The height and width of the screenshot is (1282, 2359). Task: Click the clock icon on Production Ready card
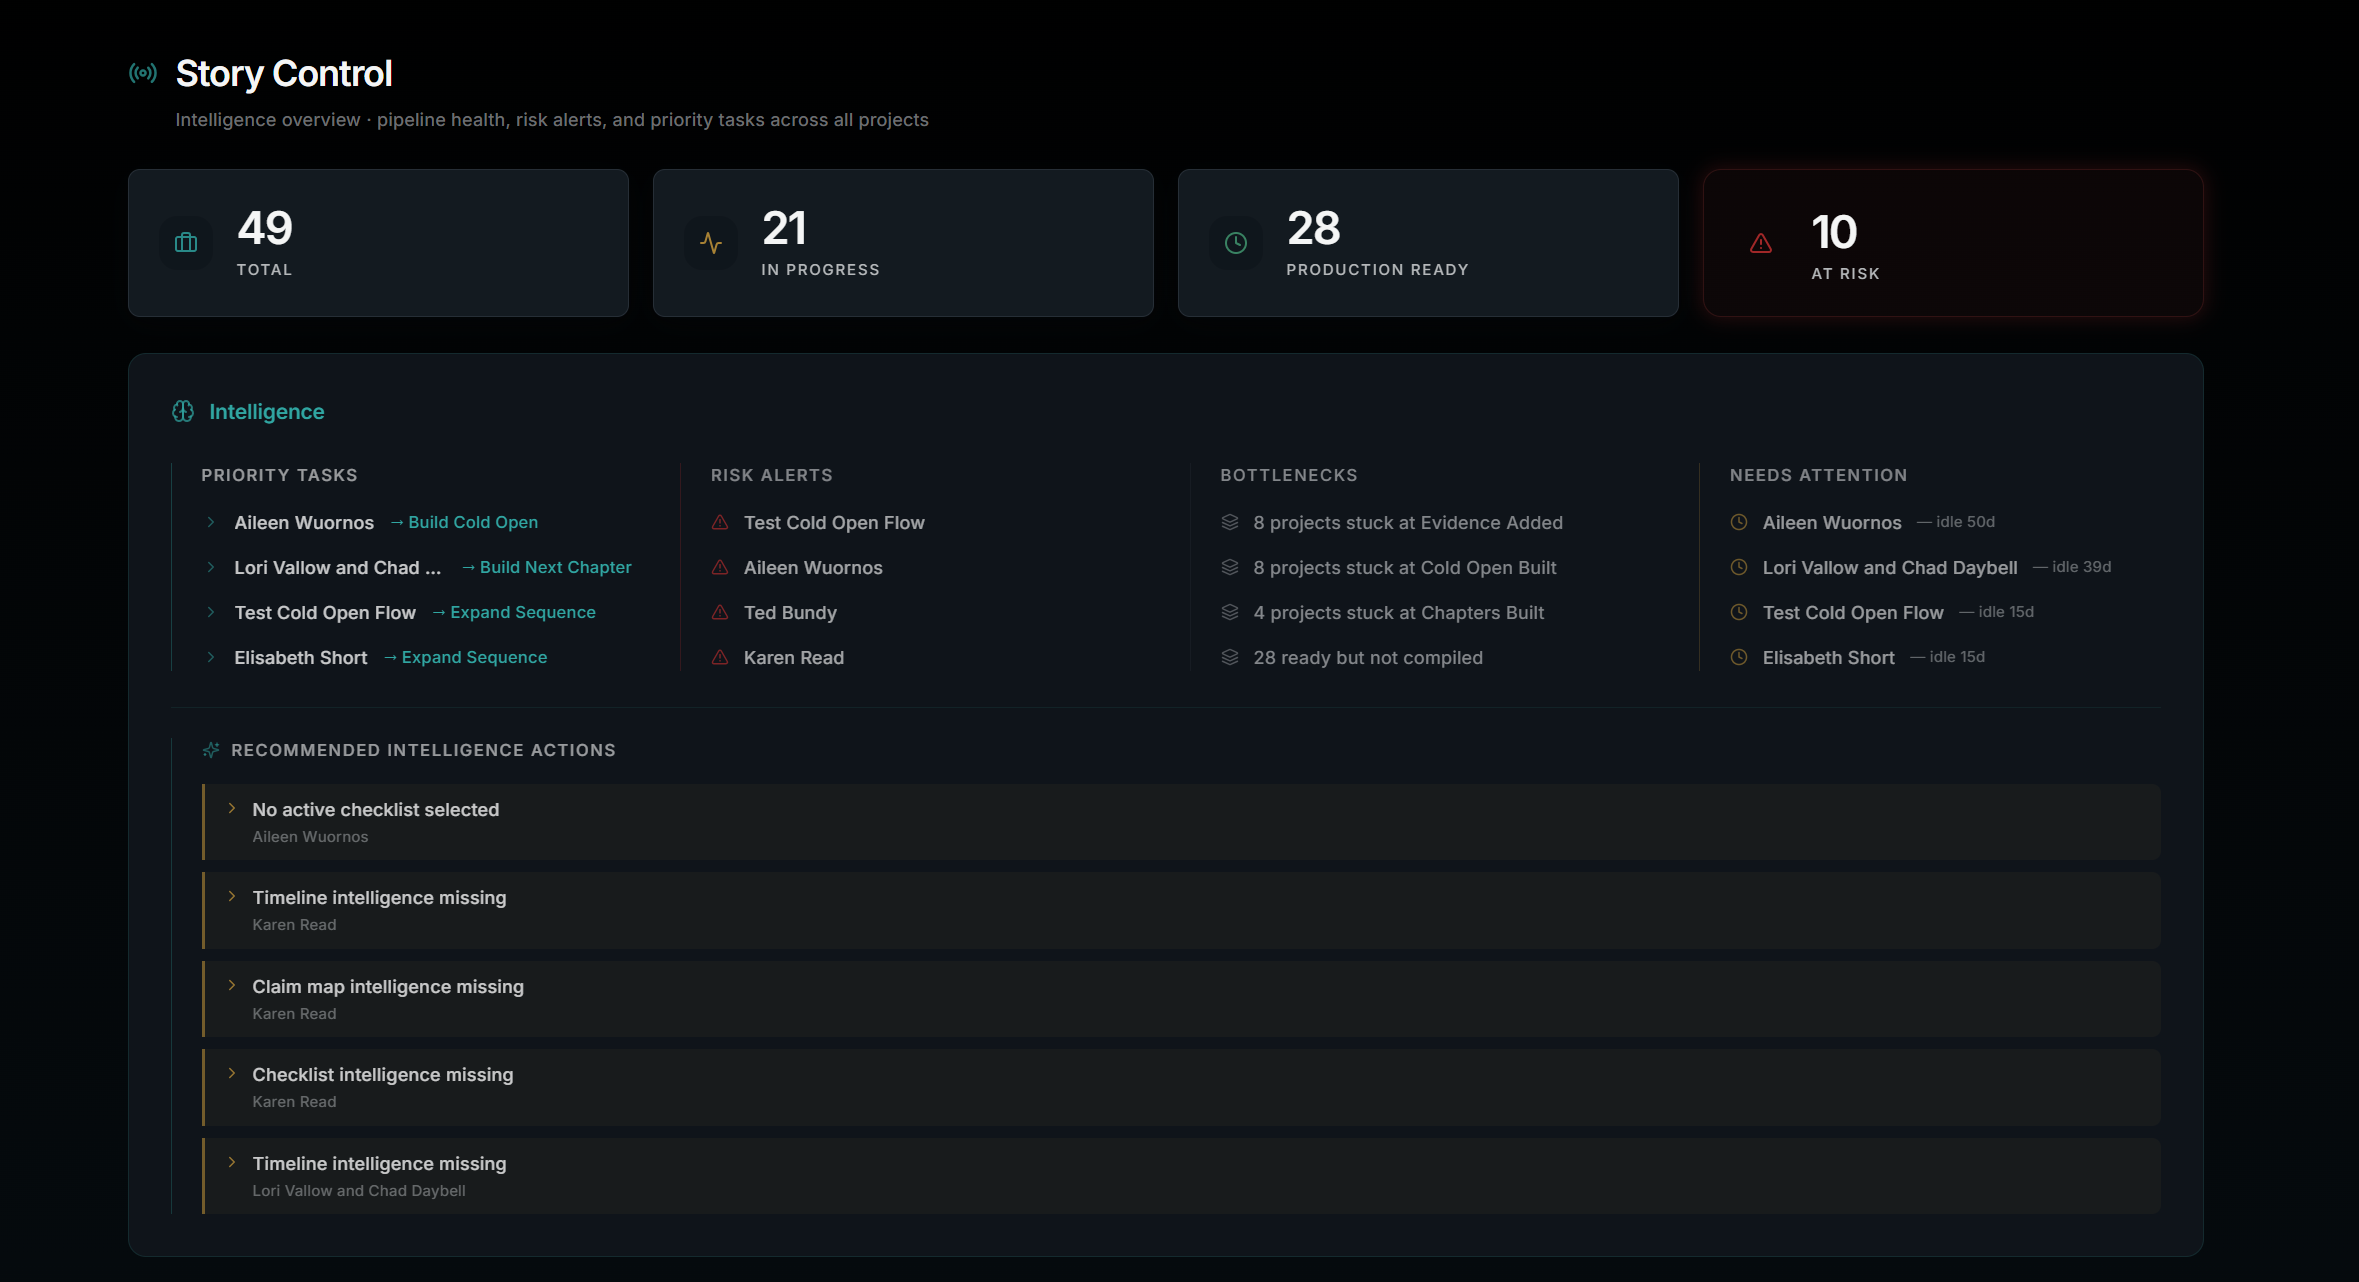click(1236, 243)
